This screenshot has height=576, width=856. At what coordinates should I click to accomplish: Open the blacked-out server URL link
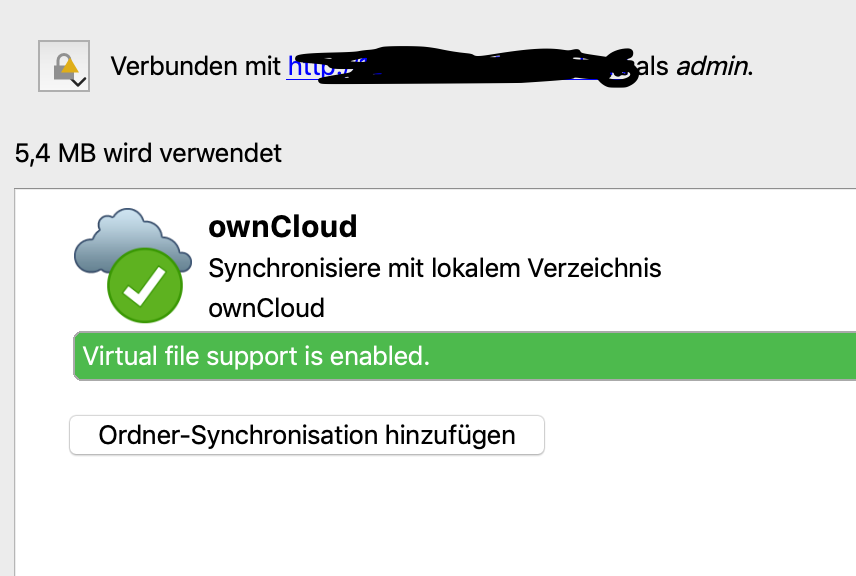[x=460, y=67]
